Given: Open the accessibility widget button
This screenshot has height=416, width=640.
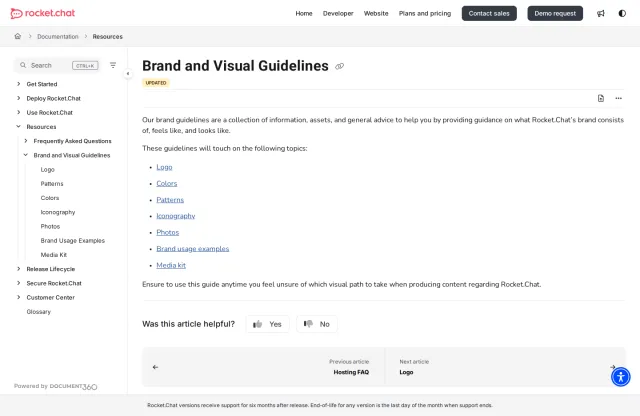Looking at the screenshot, I should (620, 377).
